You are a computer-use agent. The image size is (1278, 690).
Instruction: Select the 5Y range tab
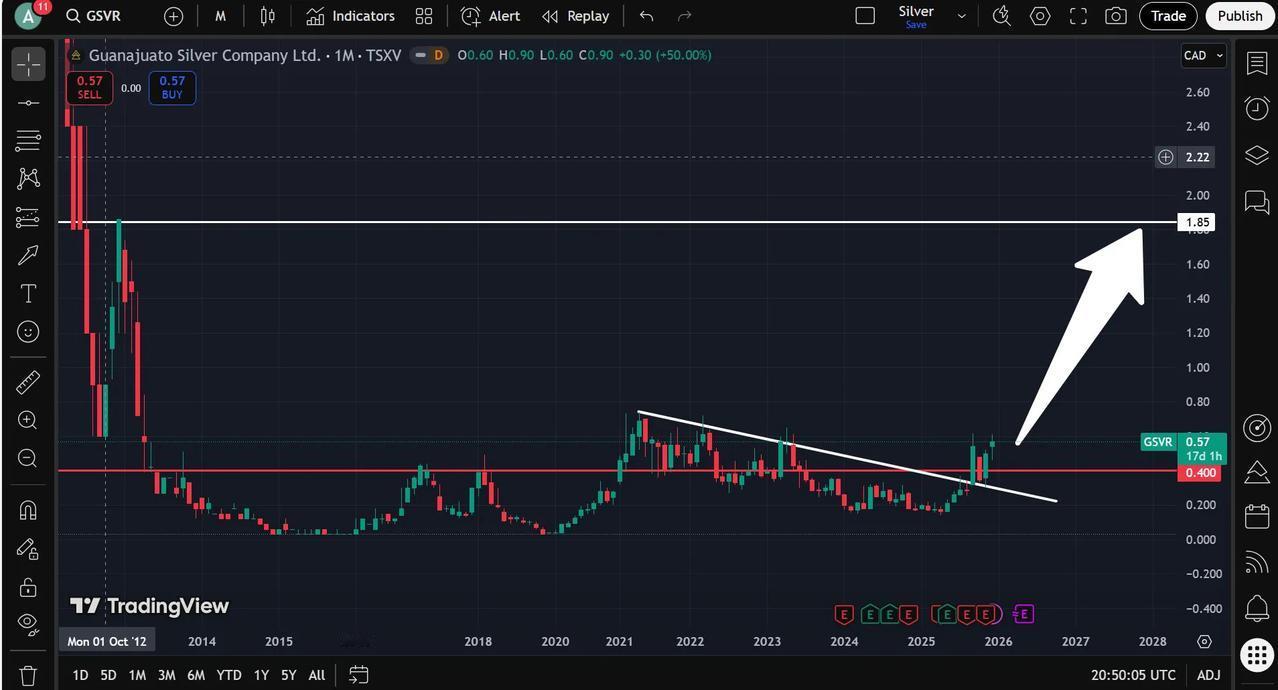coord(288,675)
